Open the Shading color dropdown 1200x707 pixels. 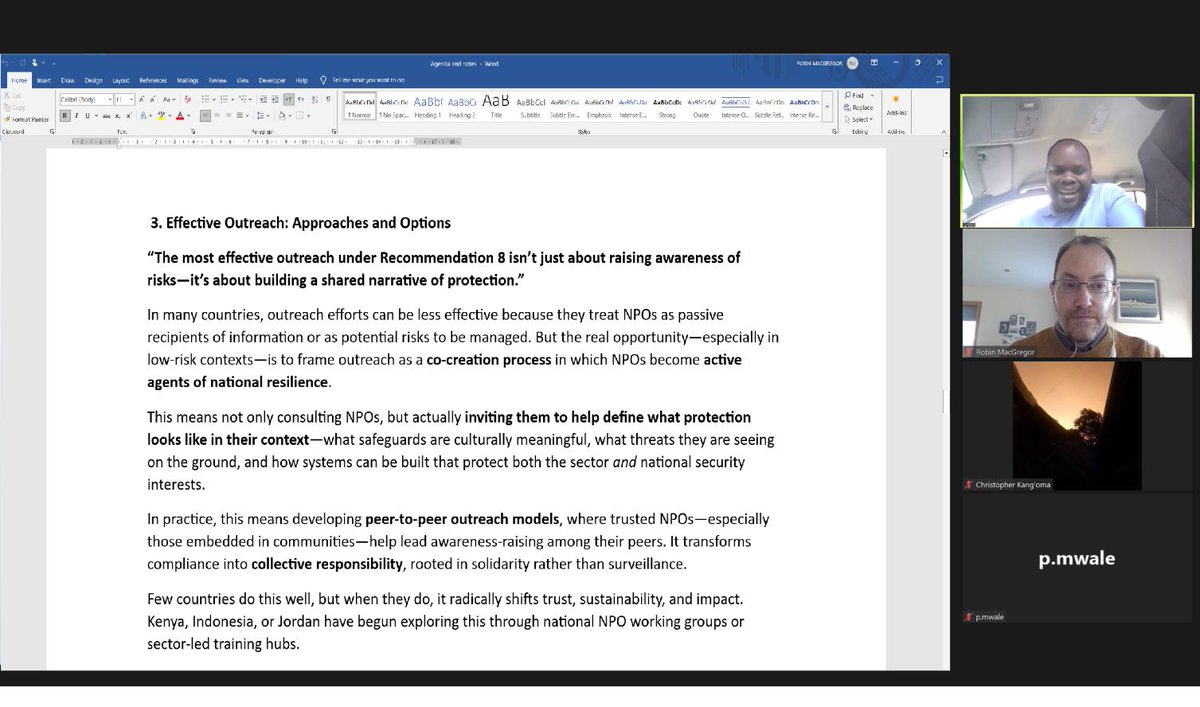pyautogui.click(x=290, y=115)
